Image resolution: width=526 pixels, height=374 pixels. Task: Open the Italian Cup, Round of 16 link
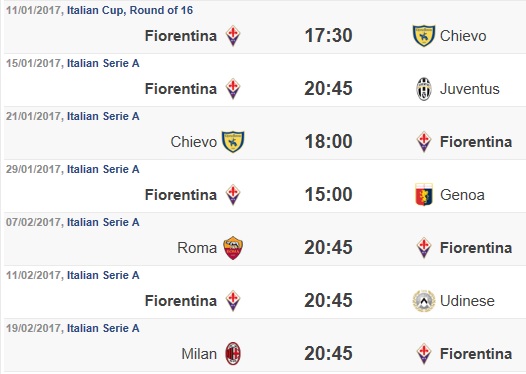130,10
